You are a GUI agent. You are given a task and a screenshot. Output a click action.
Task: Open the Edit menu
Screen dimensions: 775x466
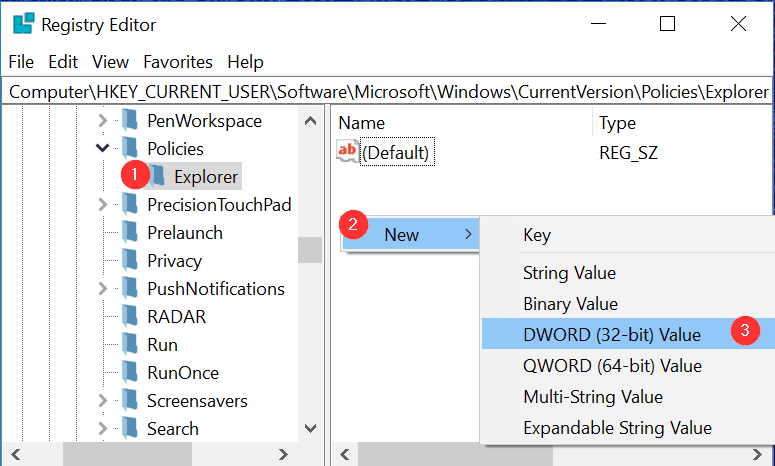(63, 62)
